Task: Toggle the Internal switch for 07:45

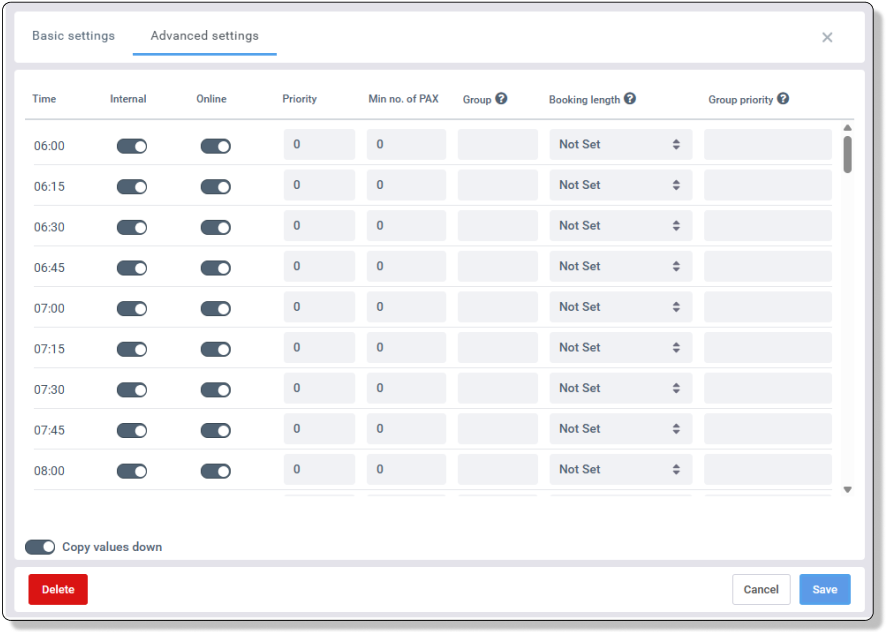Action: 132,431
